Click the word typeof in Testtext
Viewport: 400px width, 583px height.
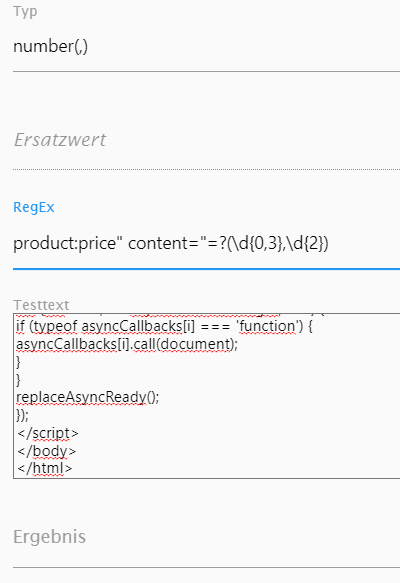(x=56, y=326)
